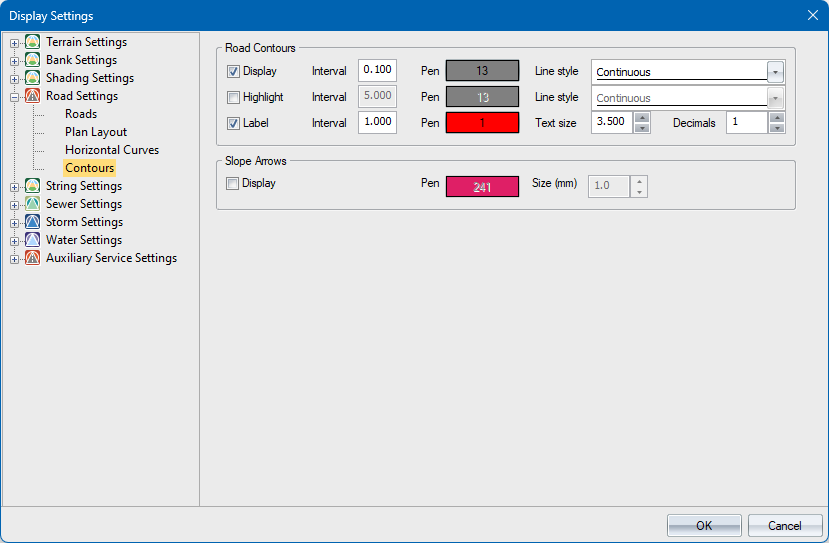Click the Storm Settings icon

point(32,222)
